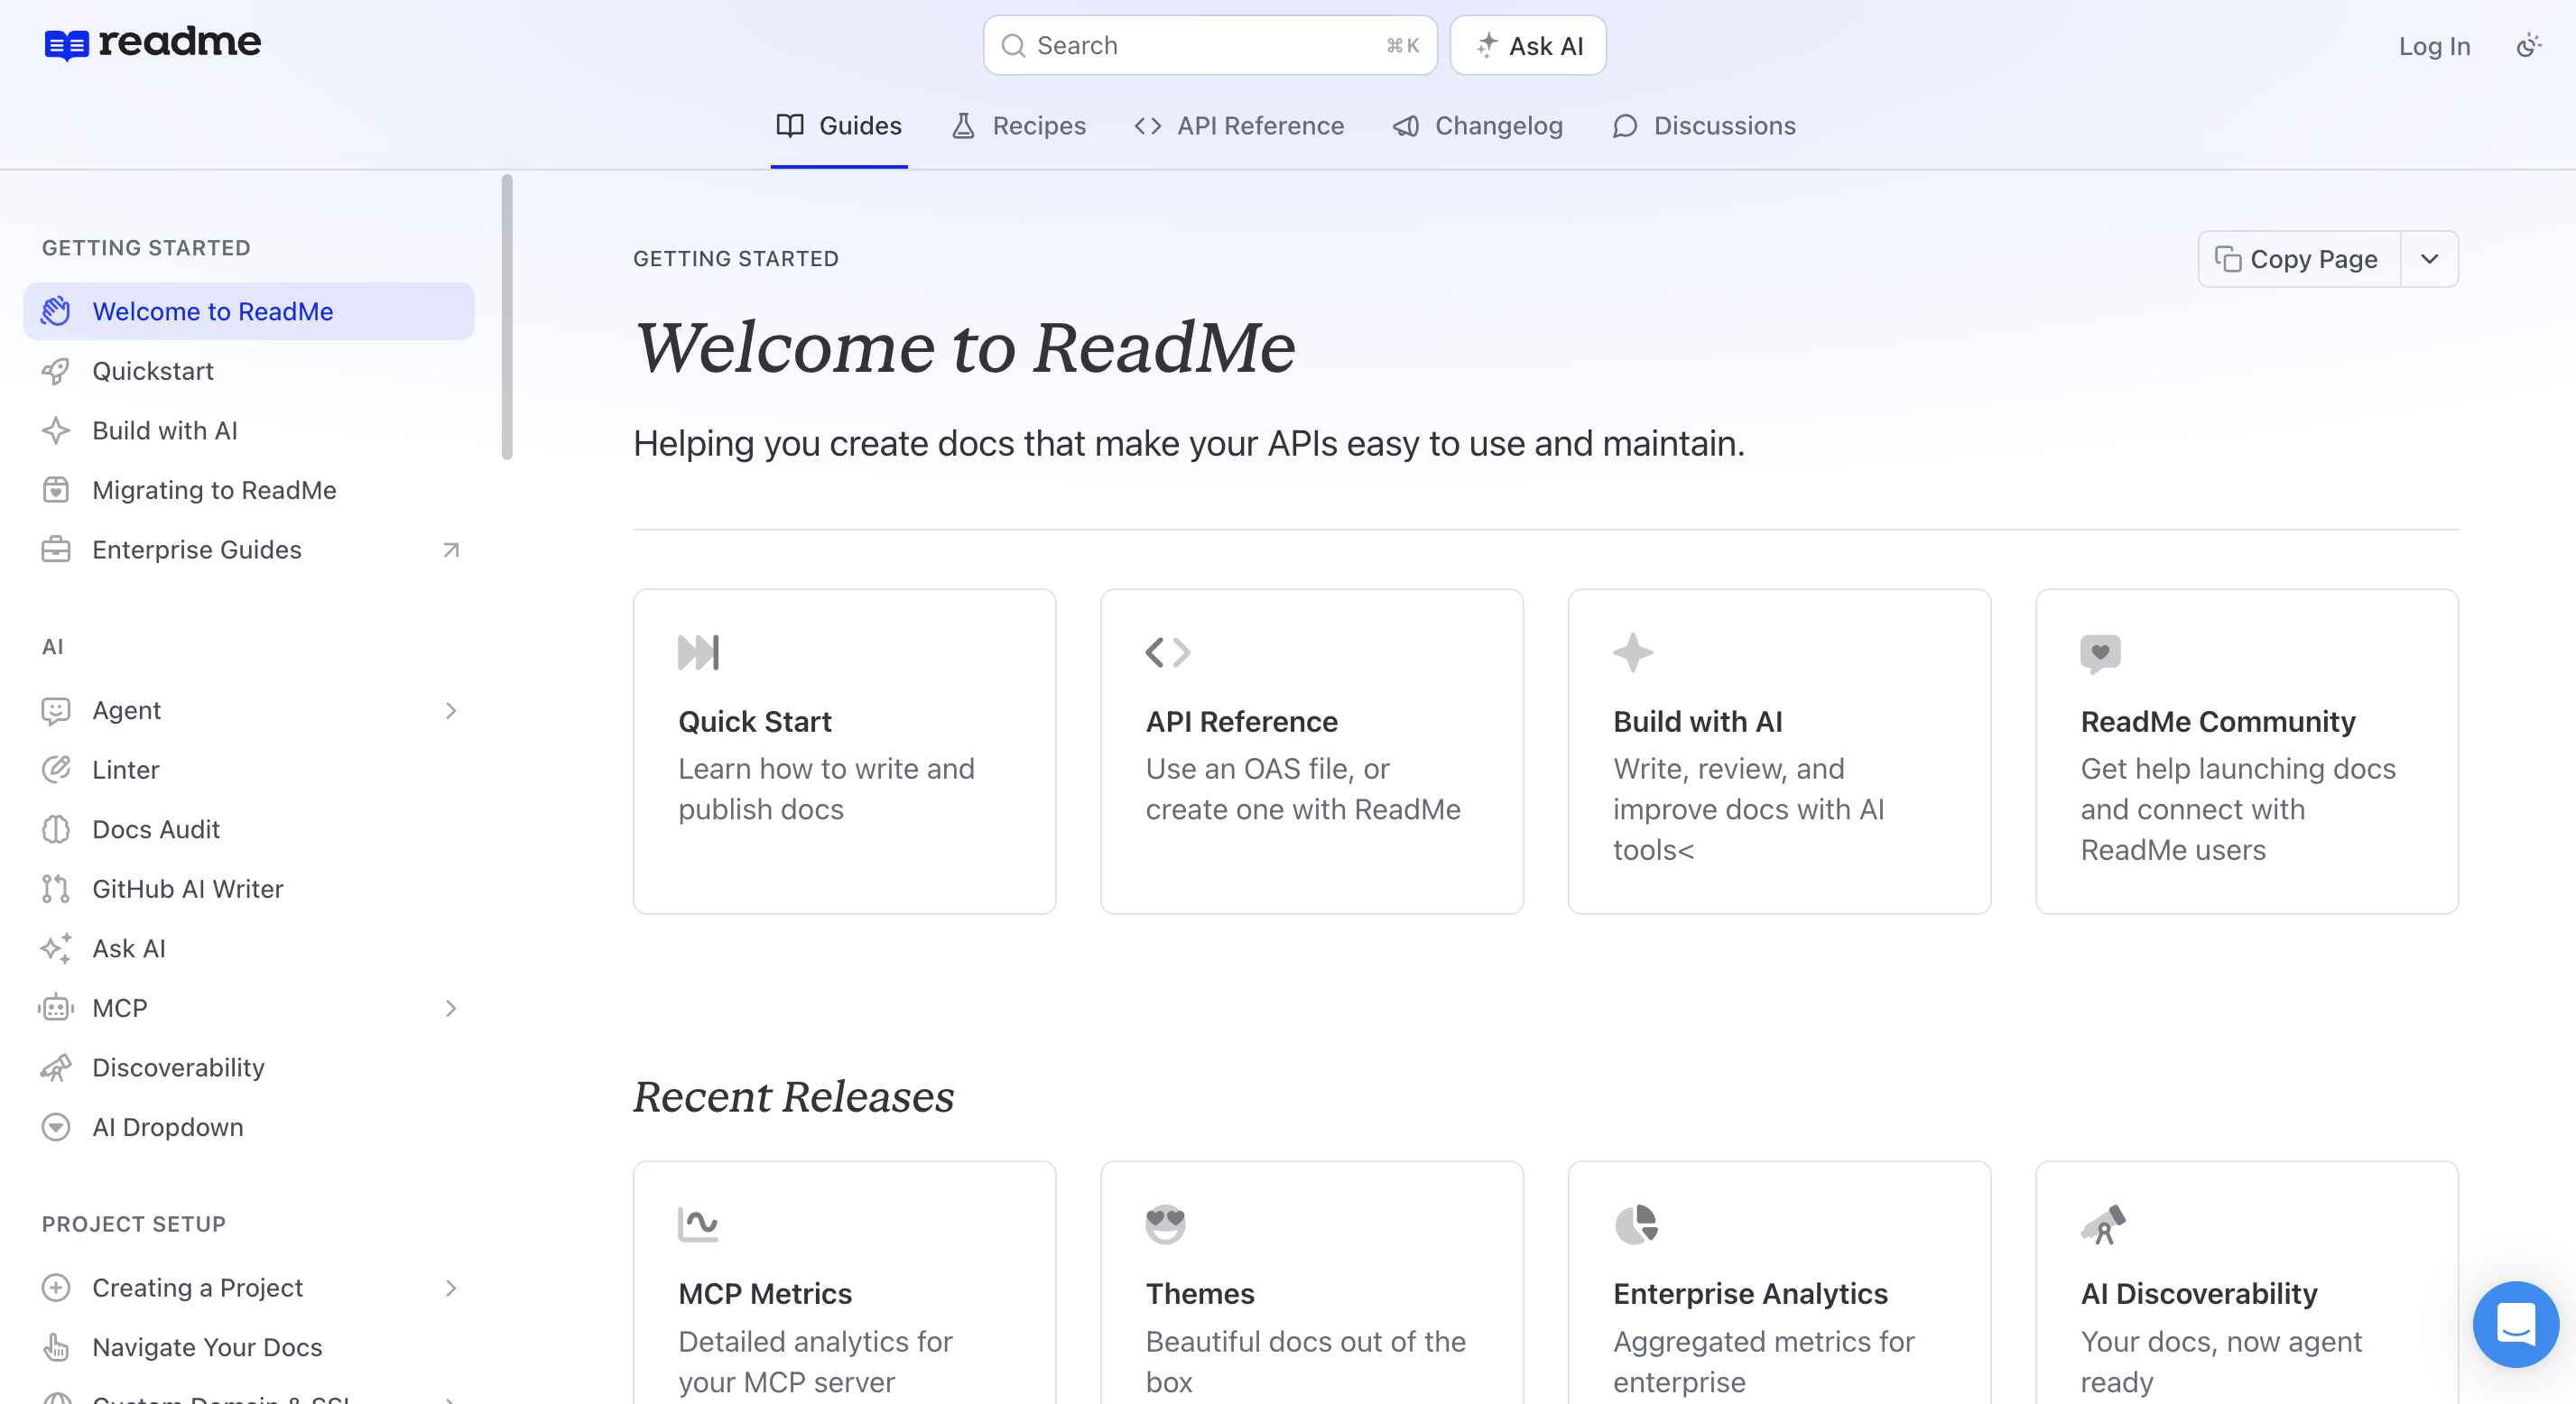Open the Enterprise Analytics release card title
2576x1404 pixels.
[1750, 1294]
